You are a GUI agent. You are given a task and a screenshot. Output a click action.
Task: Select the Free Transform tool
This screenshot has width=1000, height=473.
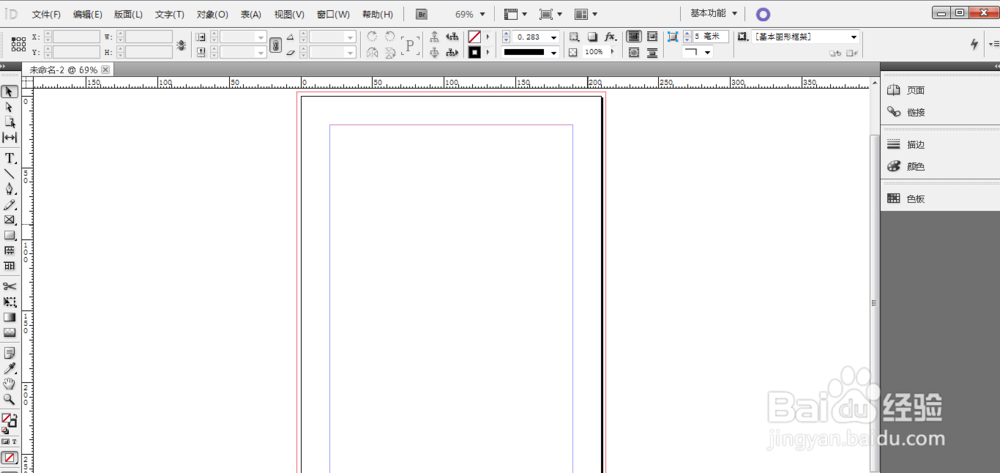tap(9, 302)
